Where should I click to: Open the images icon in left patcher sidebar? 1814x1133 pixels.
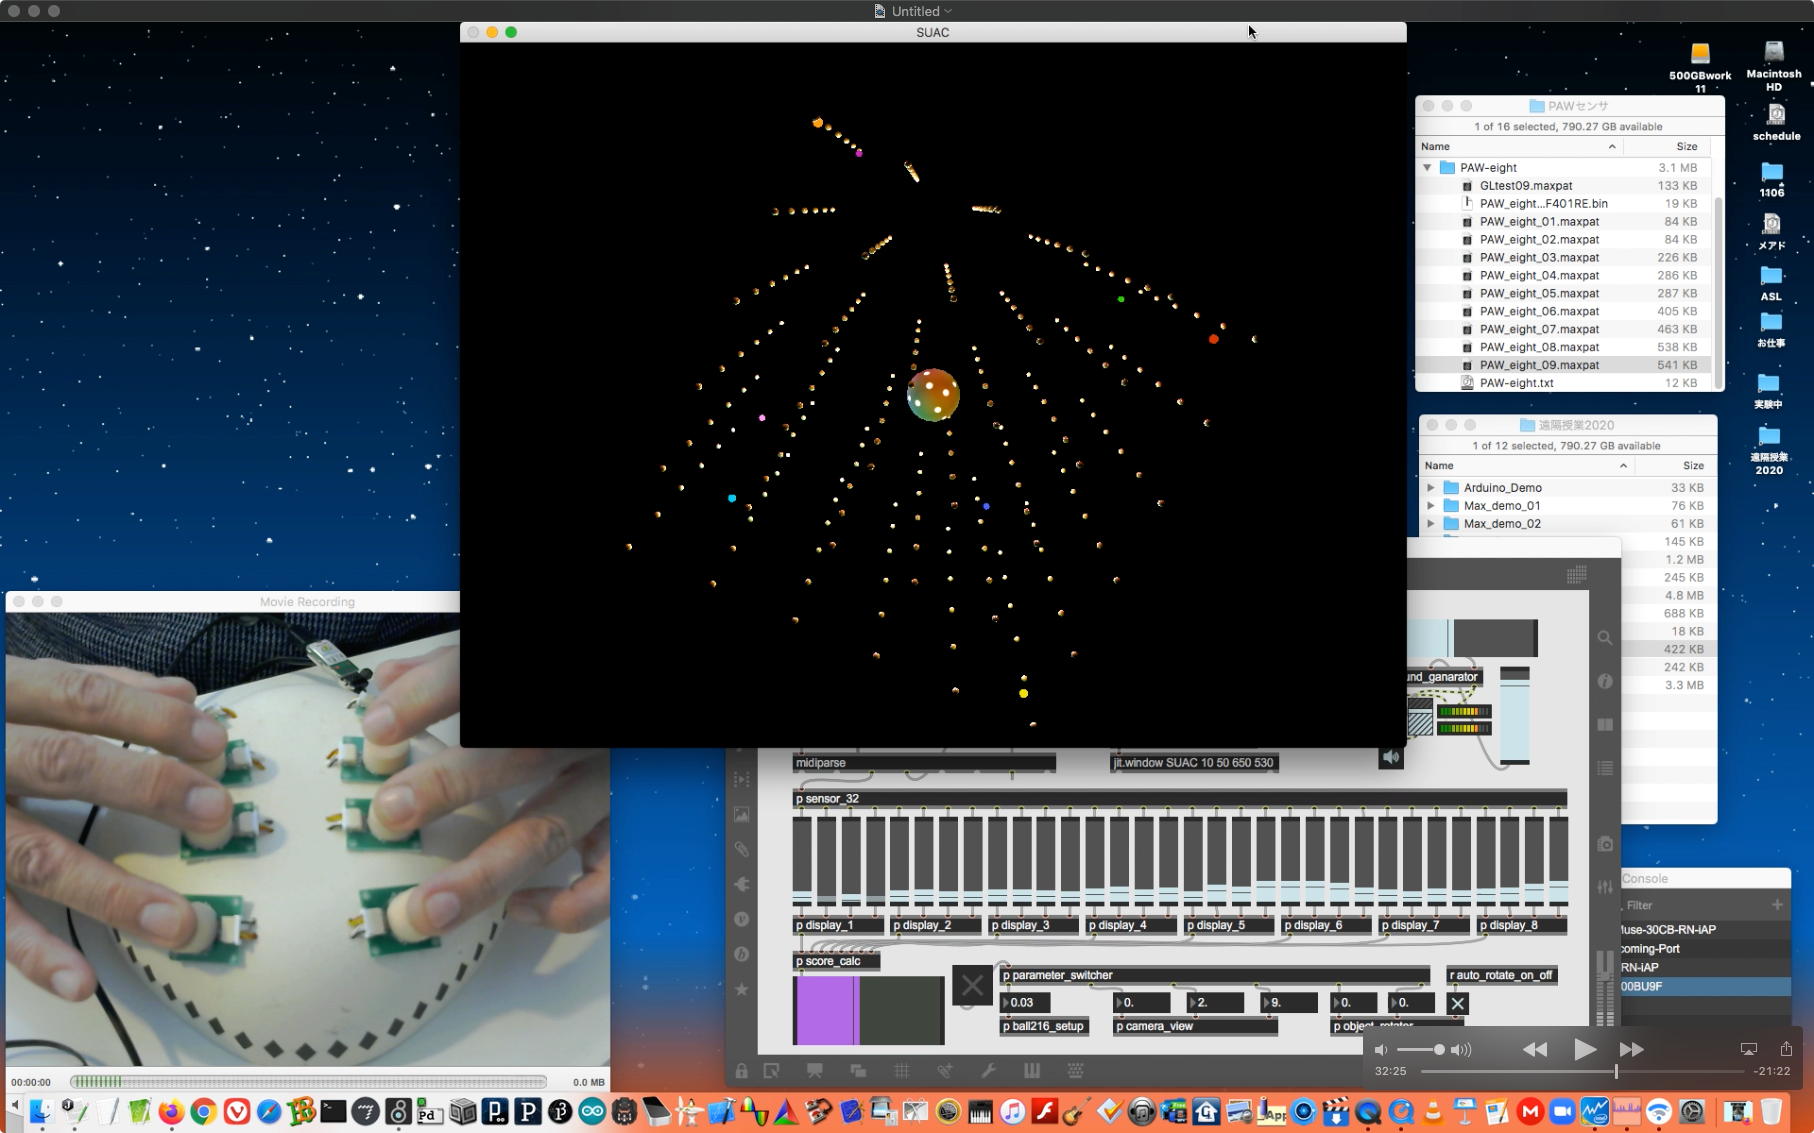click(741, 815)
